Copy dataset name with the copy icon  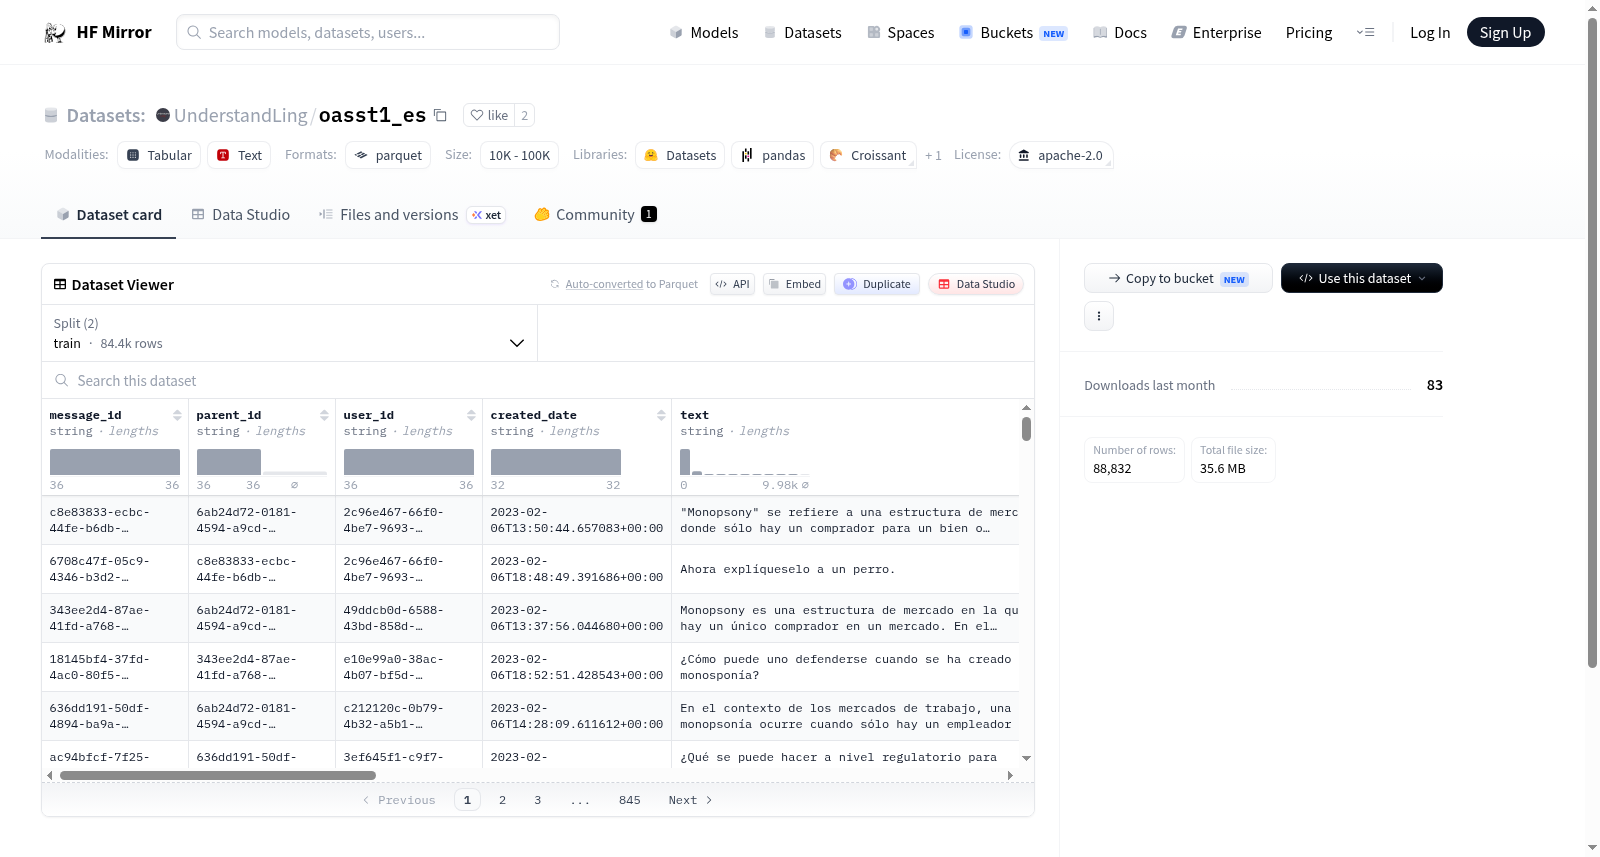[440, 115]
